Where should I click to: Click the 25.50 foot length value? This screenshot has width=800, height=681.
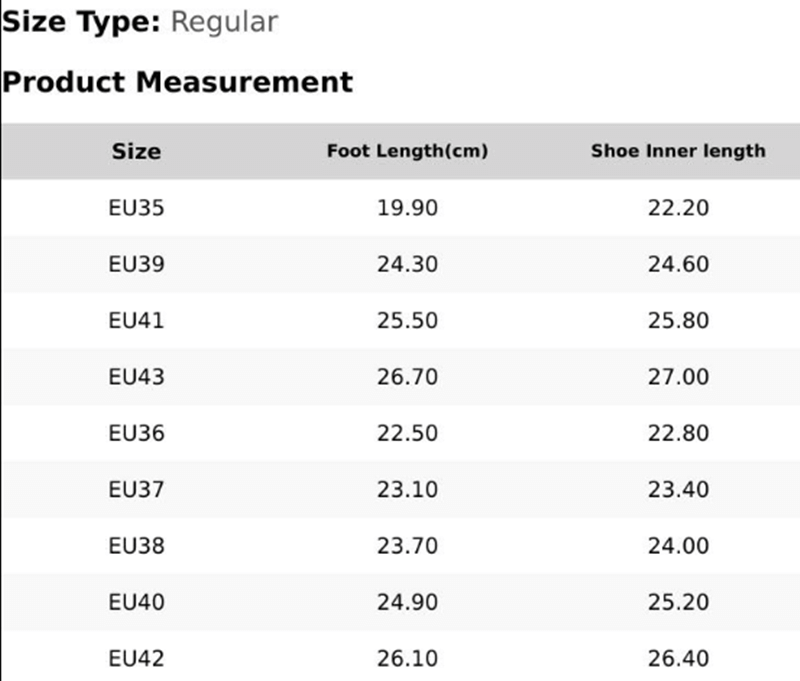407,321
